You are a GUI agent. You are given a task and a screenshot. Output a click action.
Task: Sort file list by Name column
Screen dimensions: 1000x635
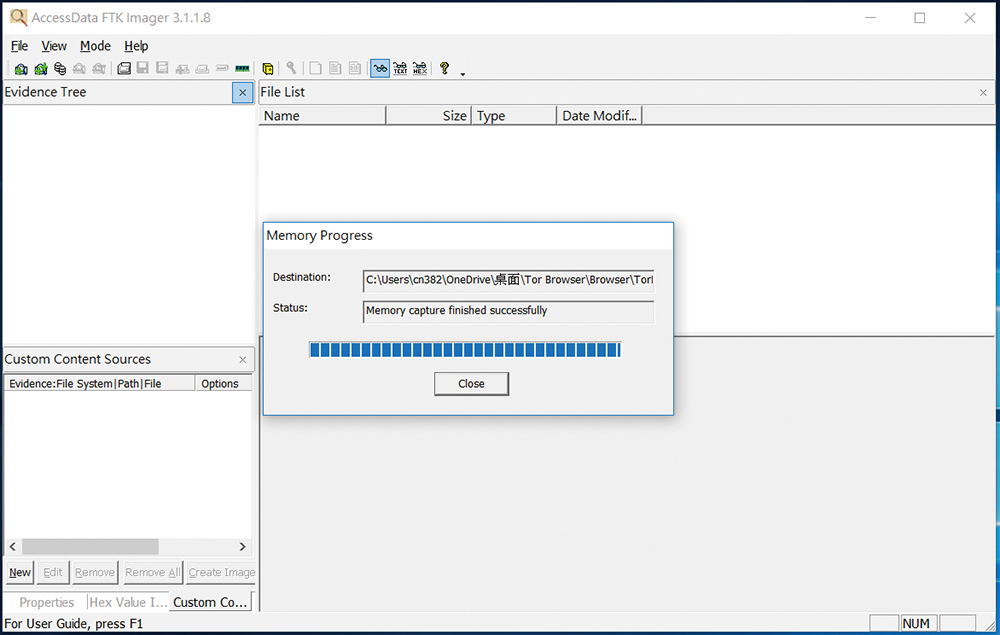point(322,116)
